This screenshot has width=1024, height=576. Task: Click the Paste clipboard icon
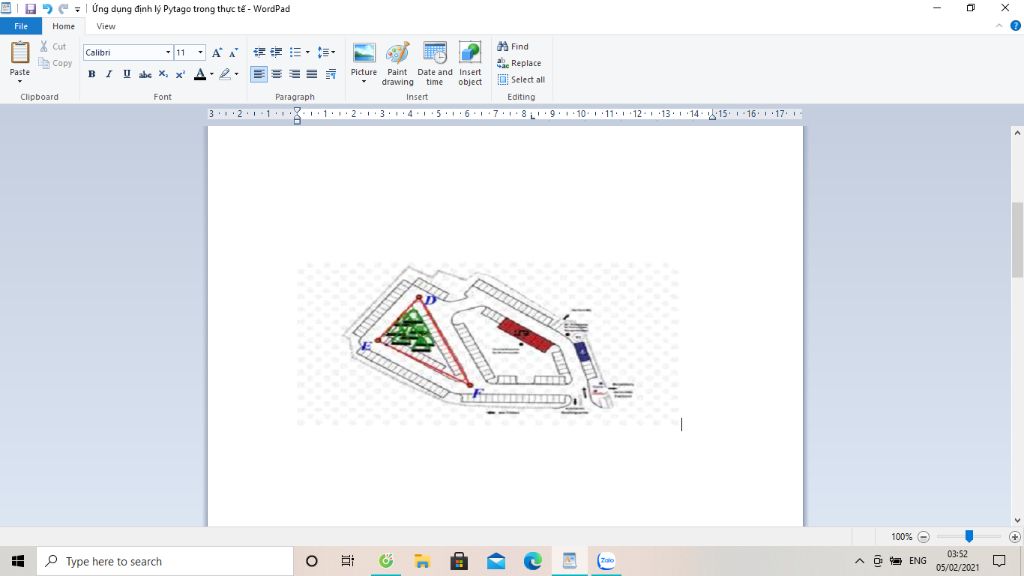coord(20,52)
